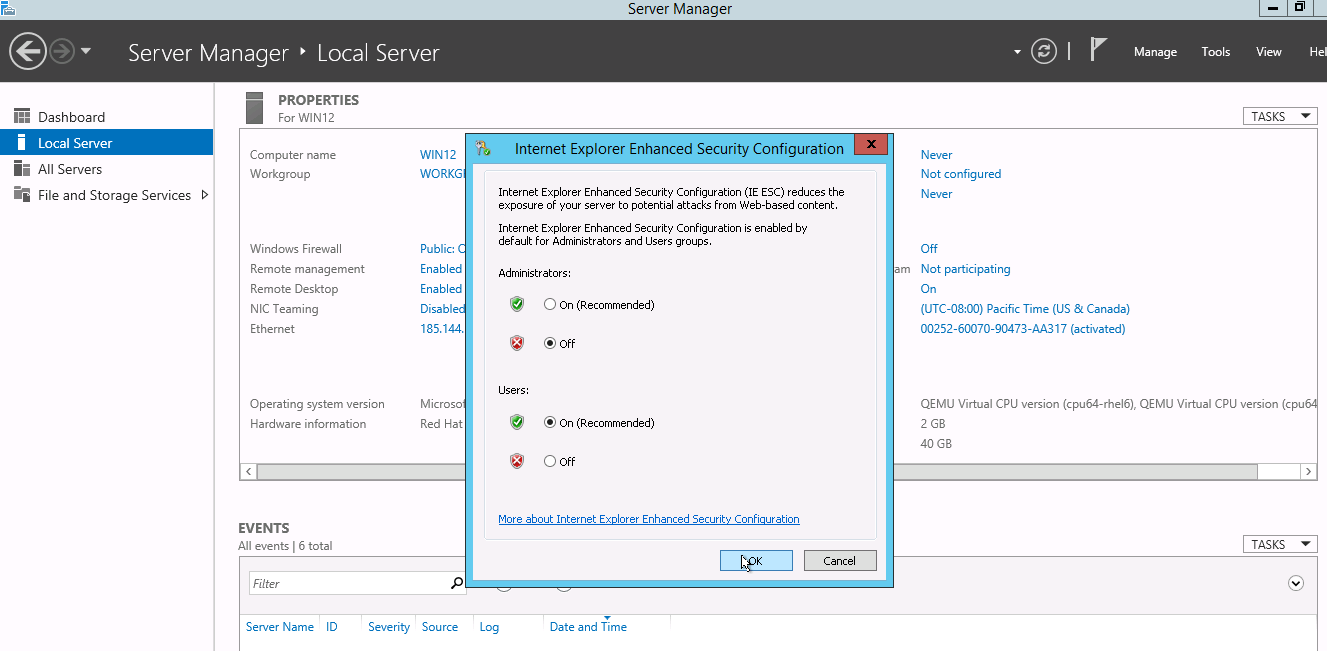
Task: Open the Events TASKS dropdown
Action: tap(1280, 545)
